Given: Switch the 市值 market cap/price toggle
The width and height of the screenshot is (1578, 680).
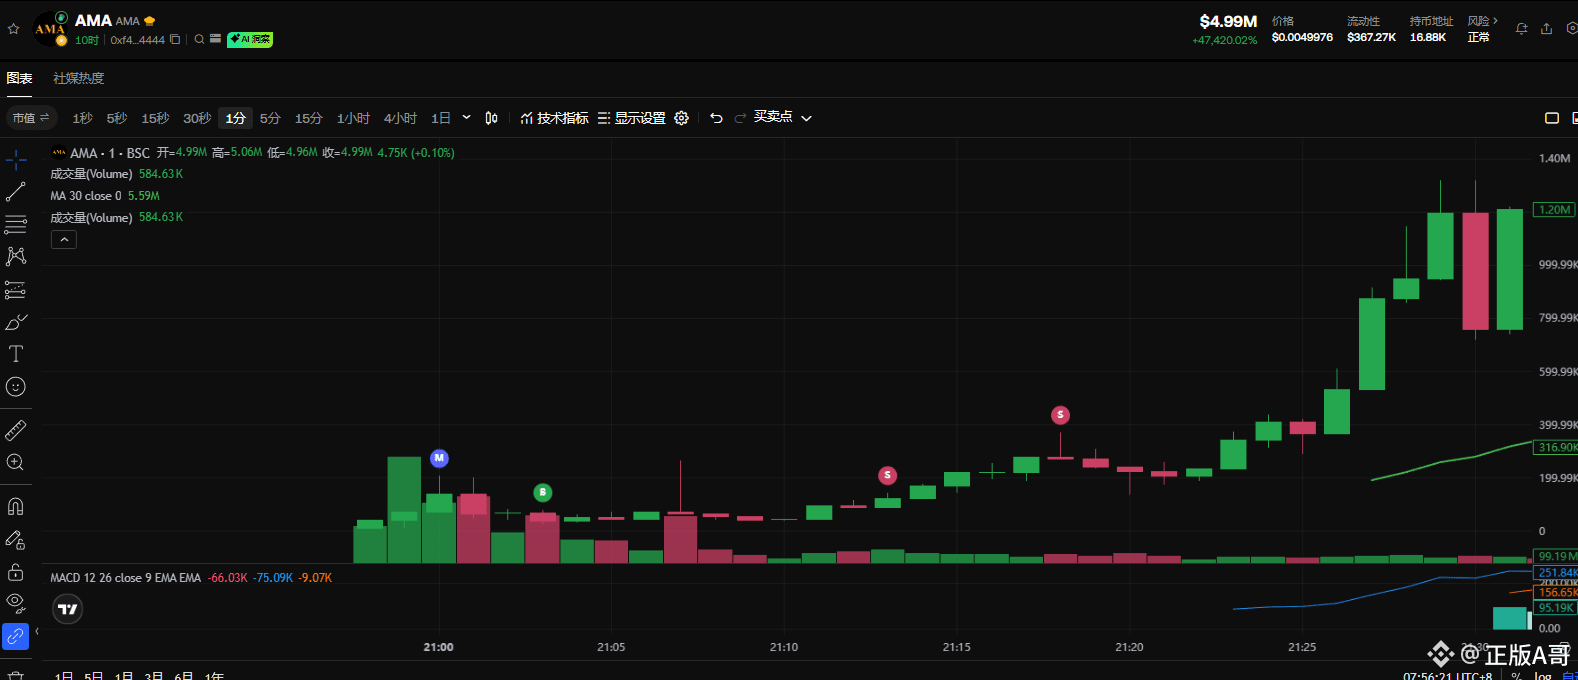Looking at the screenshot, I should pos(31,118).
